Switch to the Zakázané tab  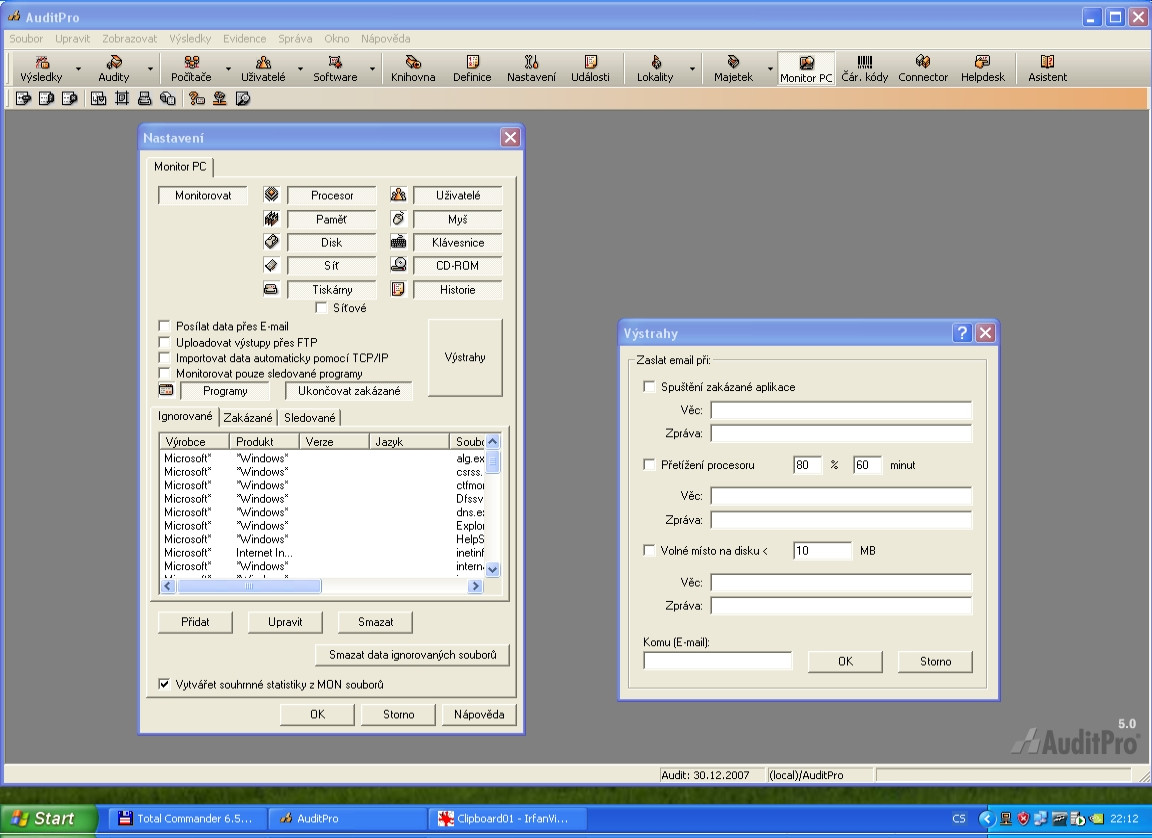[x=248, y=418]
